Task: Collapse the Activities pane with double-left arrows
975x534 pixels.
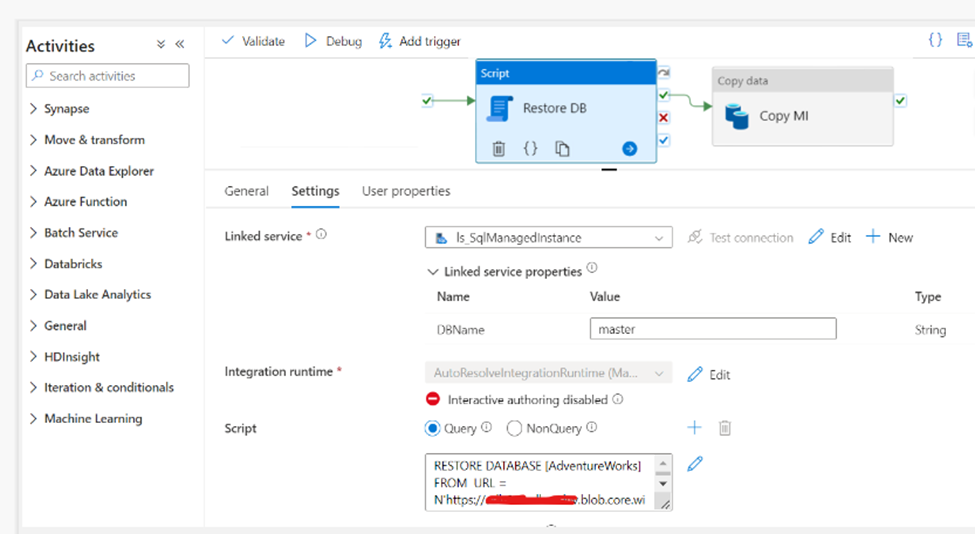Action: pos(180,44)
